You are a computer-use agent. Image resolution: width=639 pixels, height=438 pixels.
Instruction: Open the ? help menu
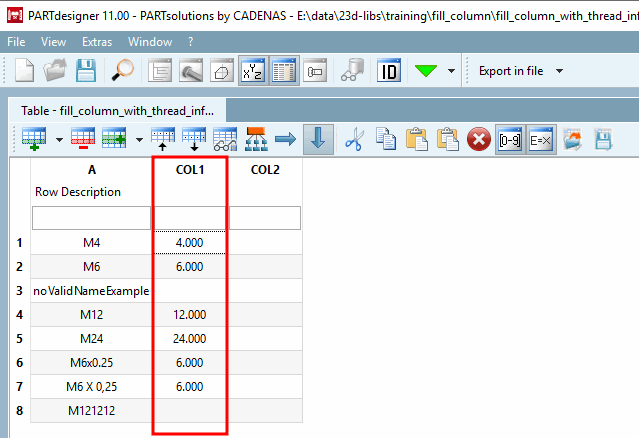click(x=191, y=42)
